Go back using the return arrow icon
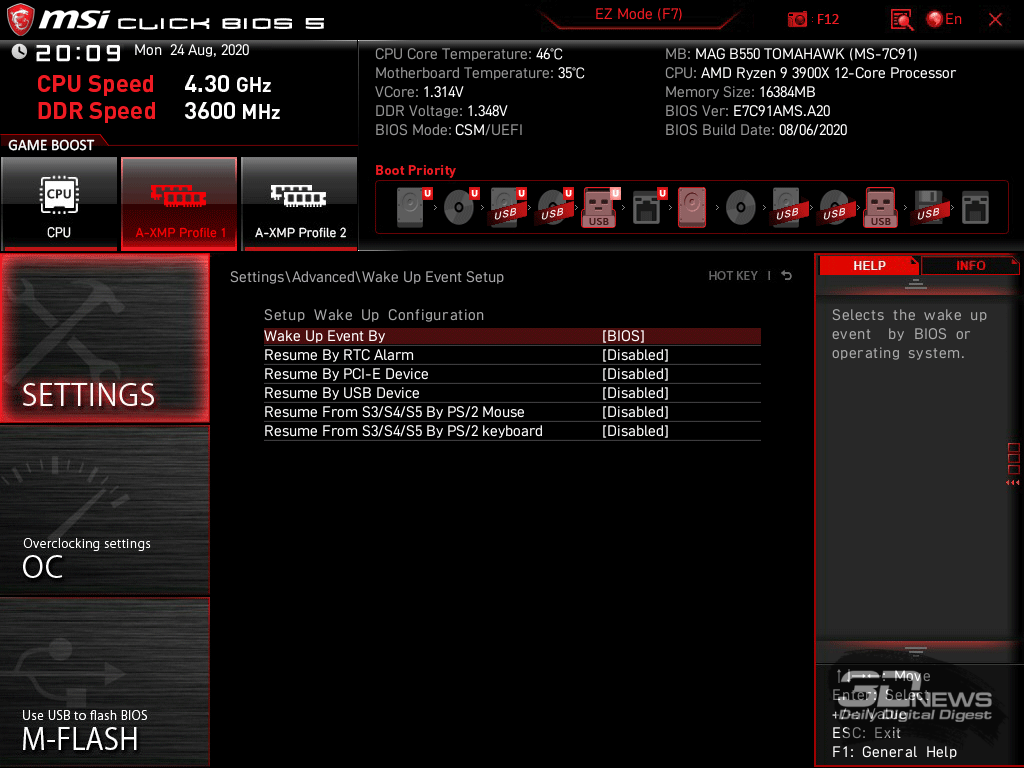Viewport: 1024px width, 768px height. [787, 276]
